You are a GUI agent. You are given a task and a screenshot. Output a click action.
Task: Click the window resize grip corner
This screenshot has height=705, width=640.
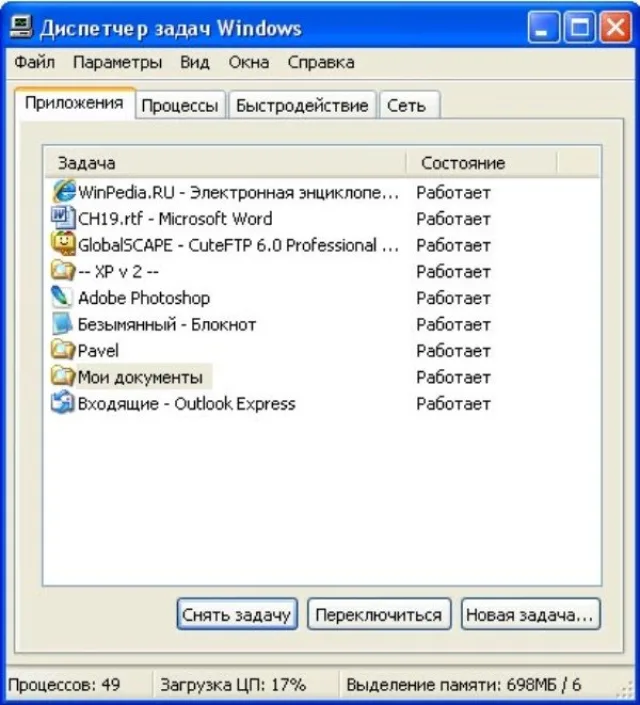tap(626, 690)
